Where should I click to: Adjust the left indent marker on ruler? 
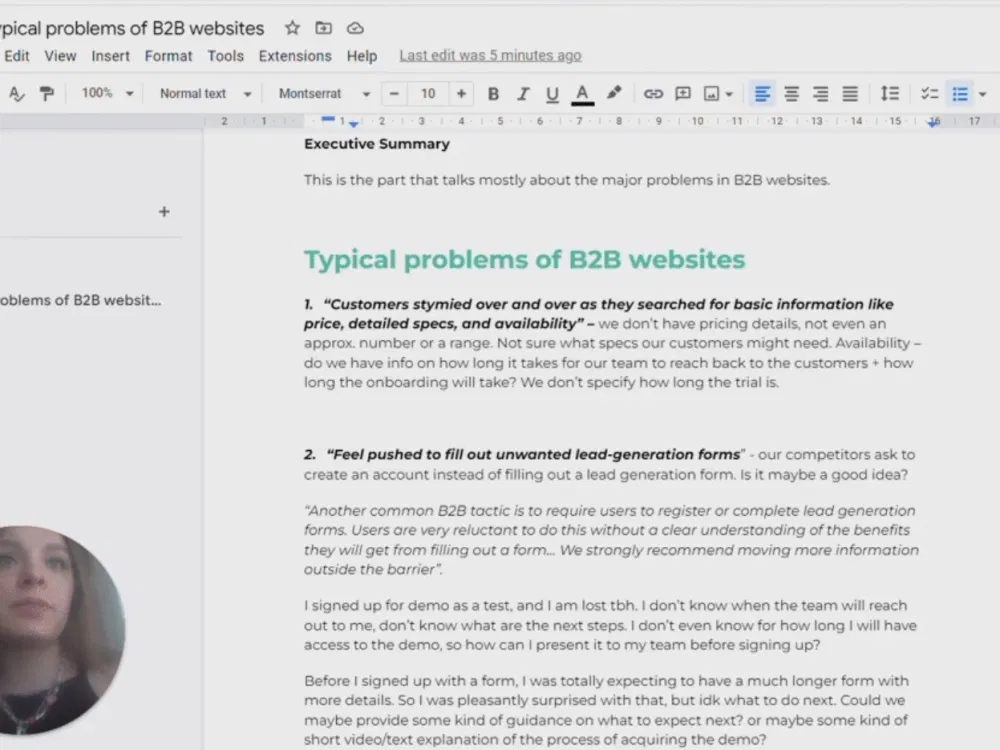pyautogui.click(x=353, y=124)
